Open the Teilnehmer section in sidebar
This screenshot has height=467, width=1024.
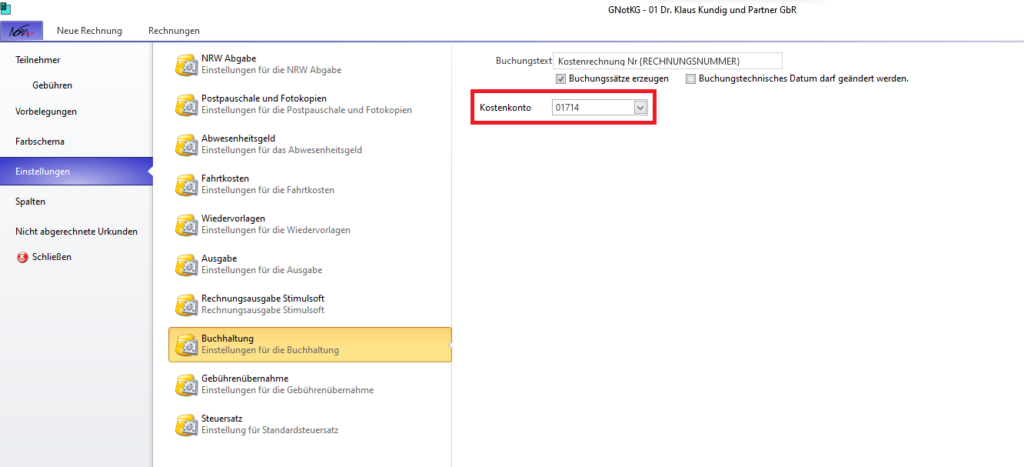(x=36, y=61)
